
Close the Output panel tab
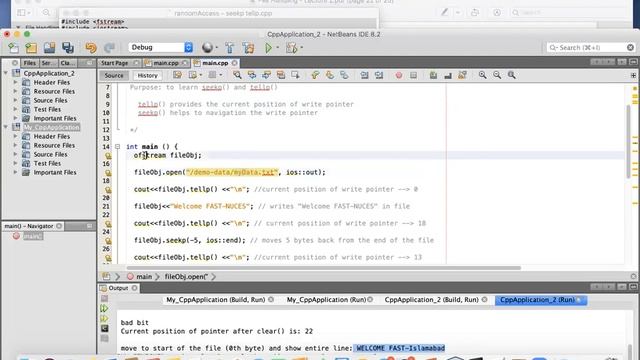134,288
